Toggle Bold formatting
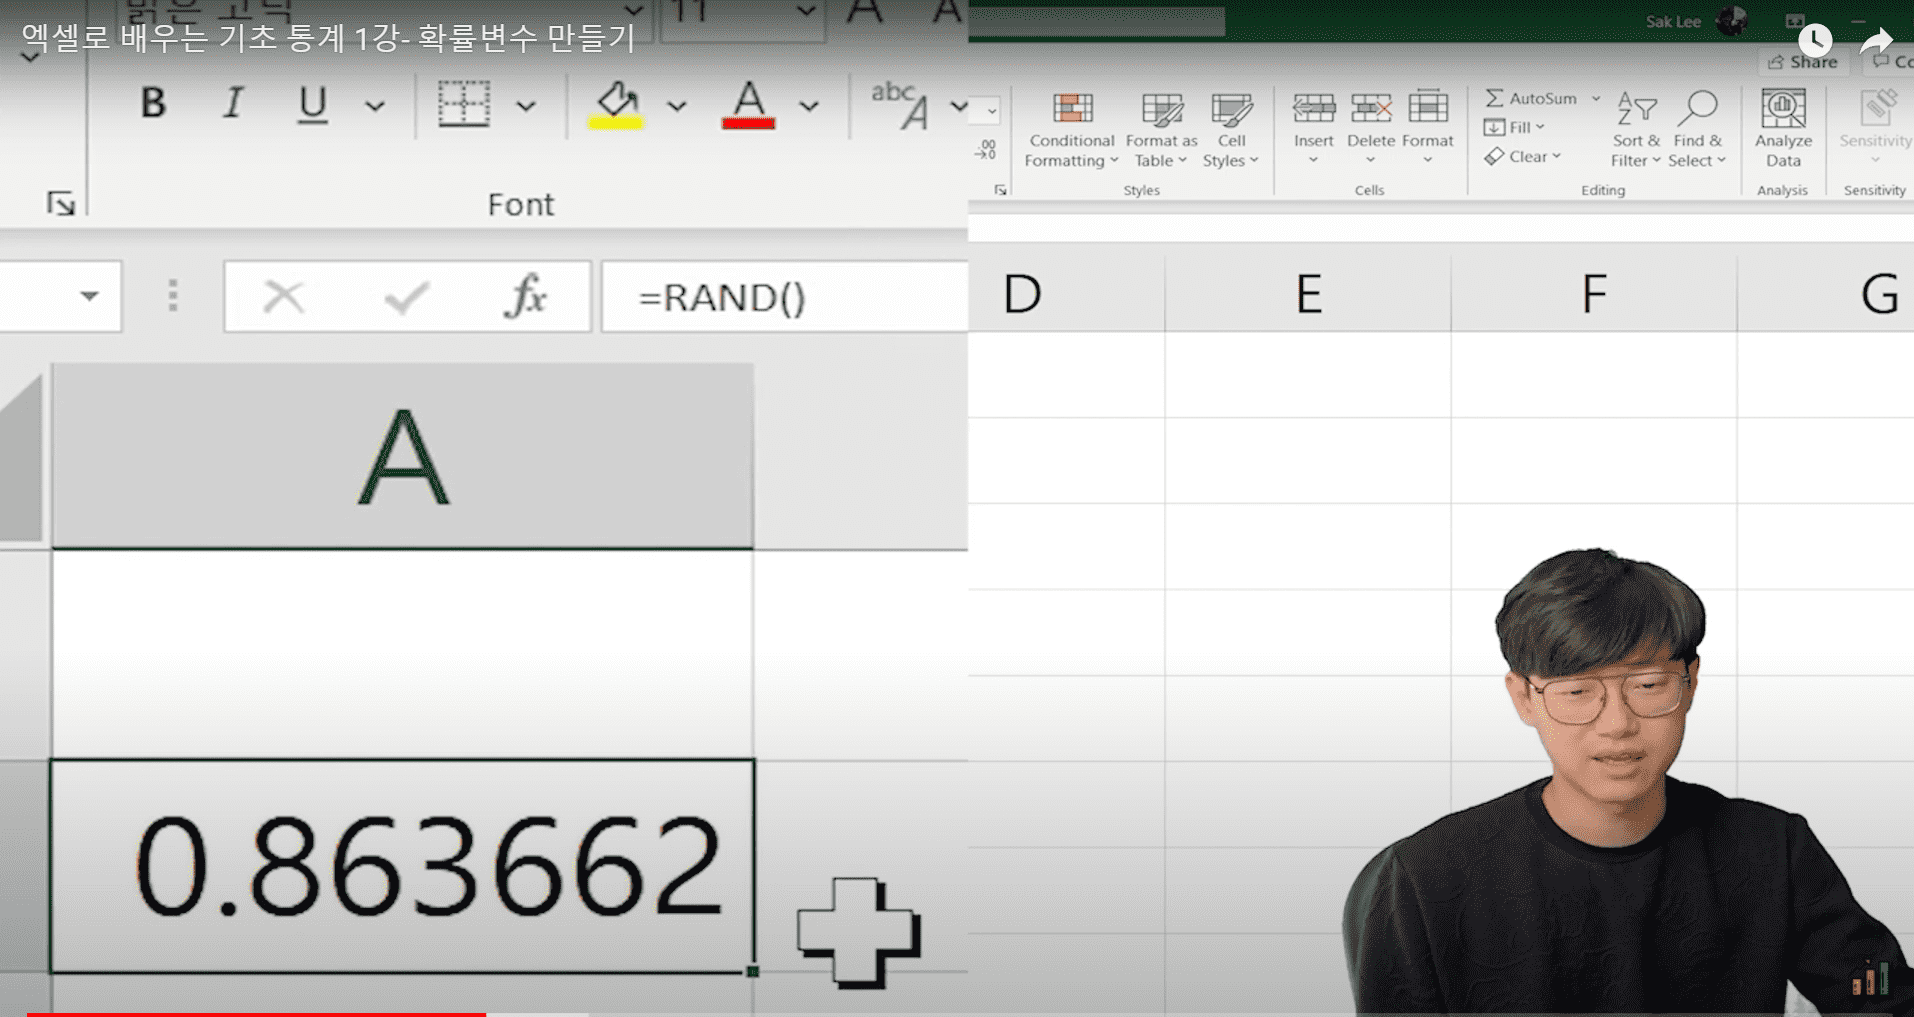 pyautogui.click(x=153, y=103)
